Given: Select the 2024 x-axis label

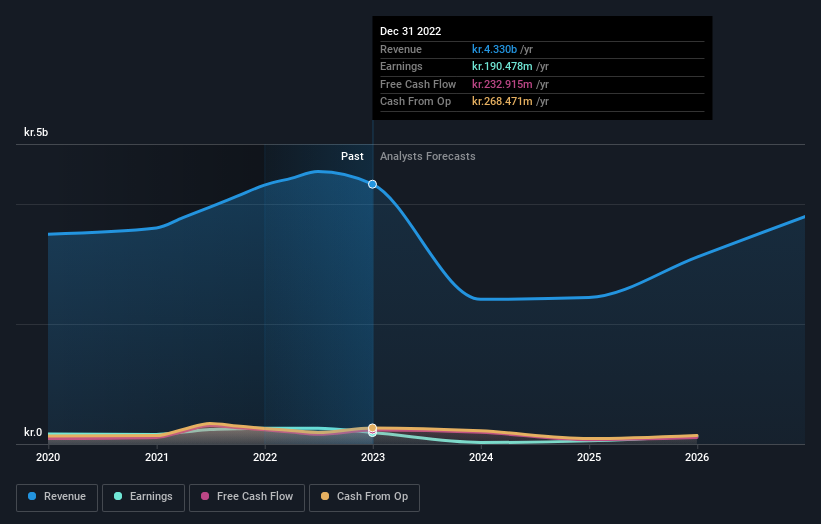Looking at the screenshot, I should [481, 457].
